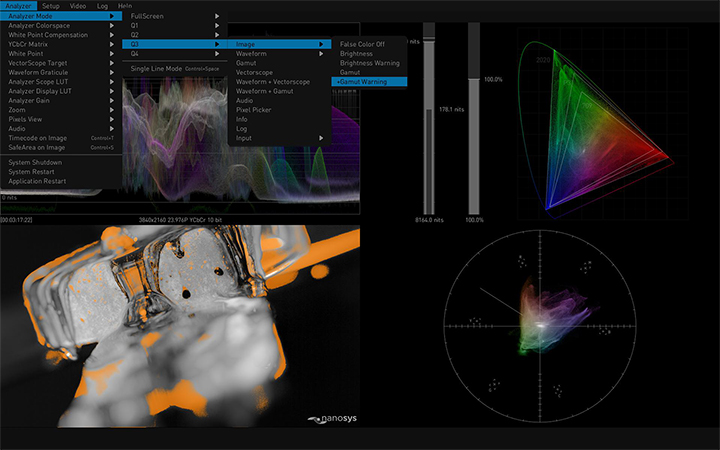Choose Pixel Picker in Q3 submenu
720x450 pixels.
point(253,110)
